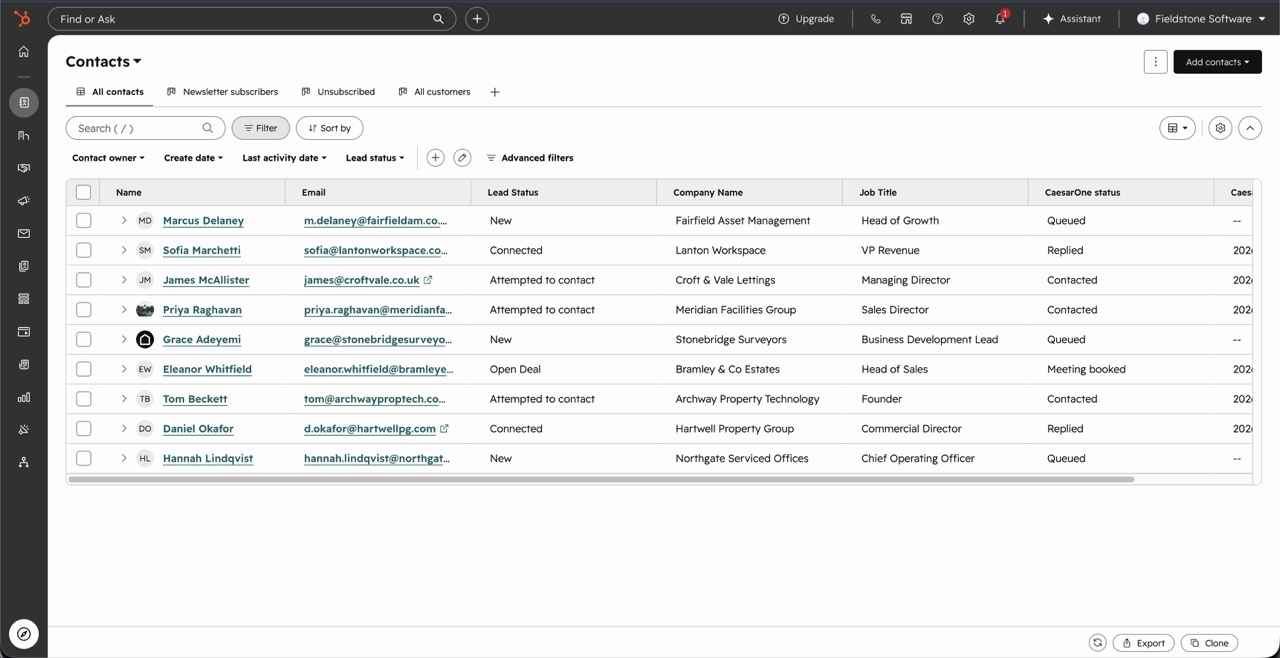1280x658 pixels.
Task: Check the box for Priya Raghavan
Action: (x=84, y=310)
